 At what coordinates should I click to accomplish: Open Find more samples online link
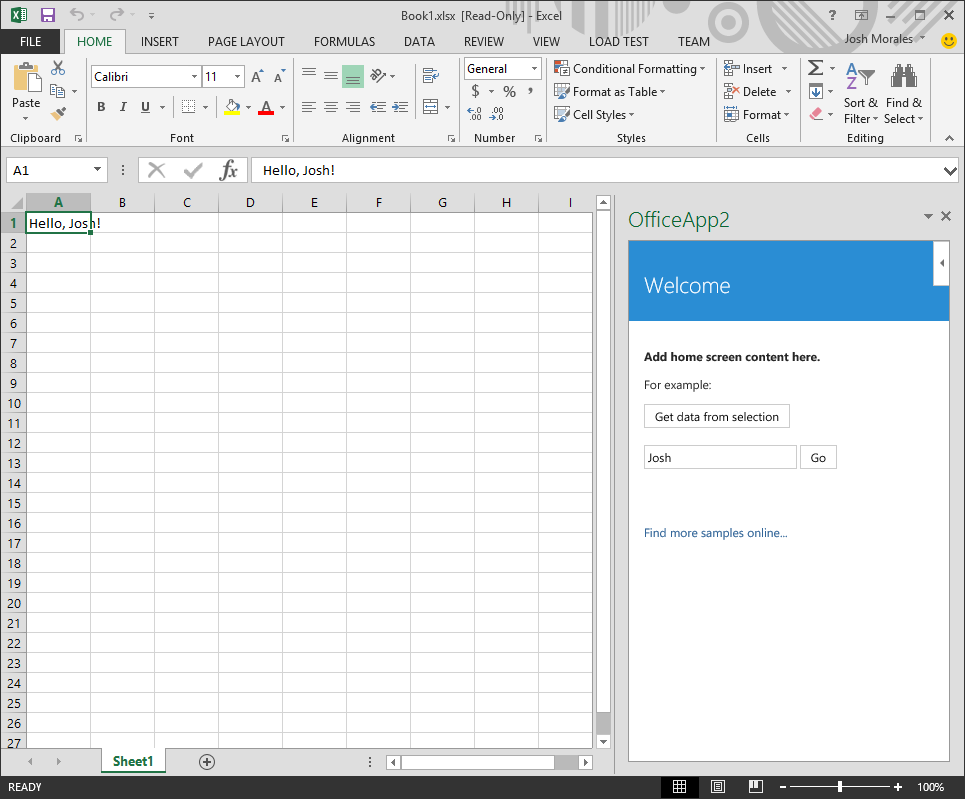coord(715,532)
